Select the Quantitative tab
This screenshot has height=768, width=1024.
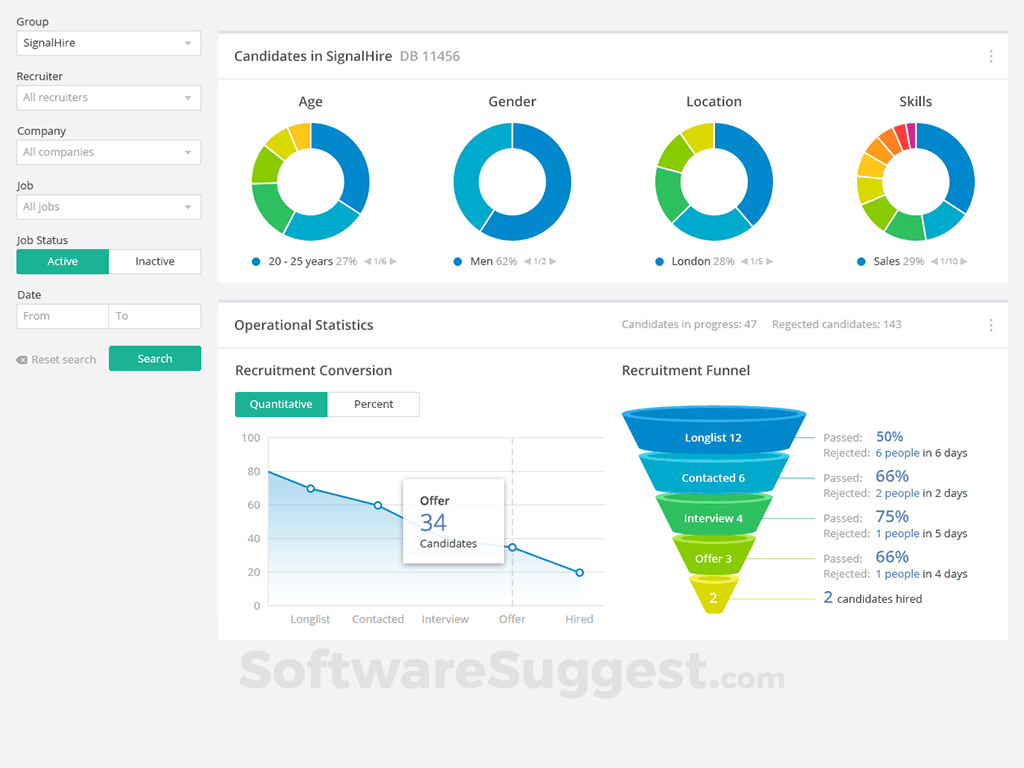(281, 404)
